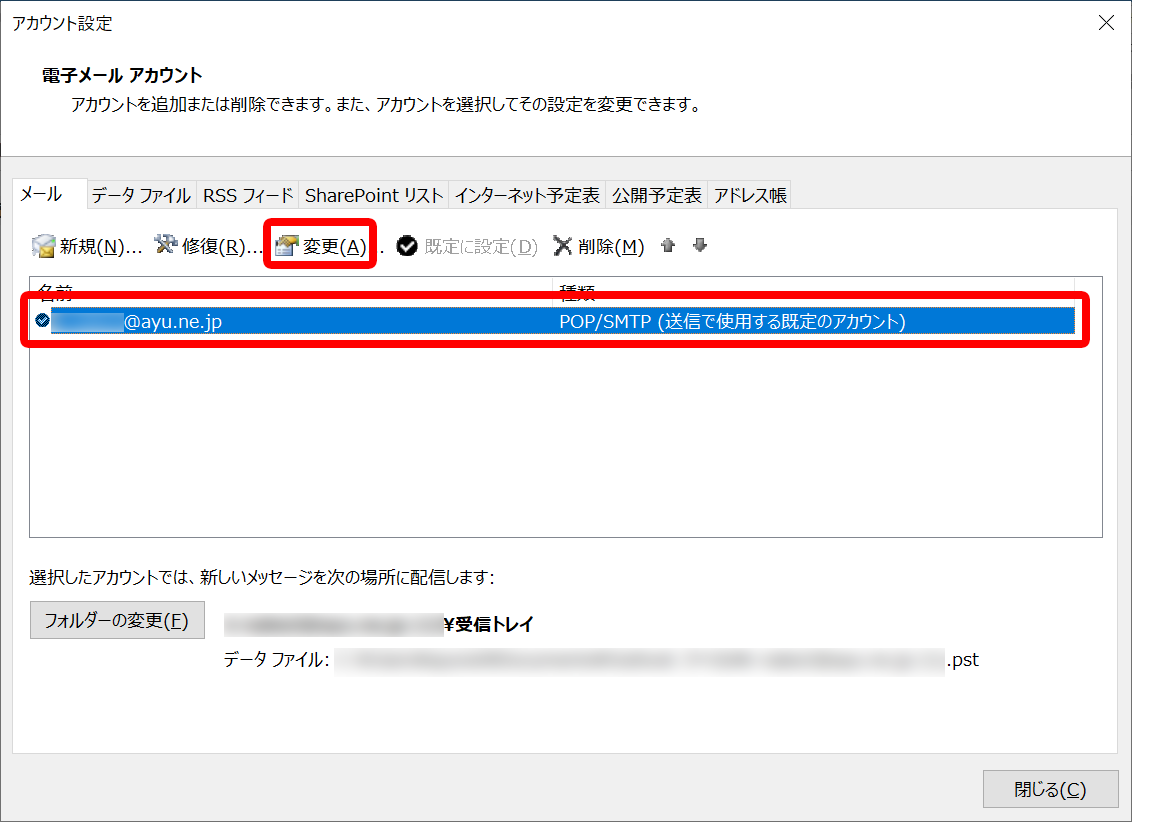Click default account checkmark beside ayu.ne.jp
Viewport: 1152px width, 822px height.
(42, 320)
